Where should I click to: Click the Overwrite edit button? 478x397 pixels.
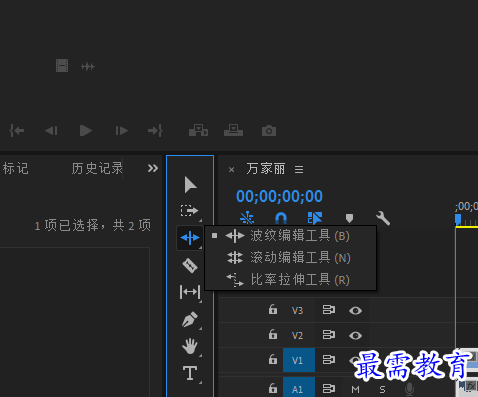coord(233,131)
